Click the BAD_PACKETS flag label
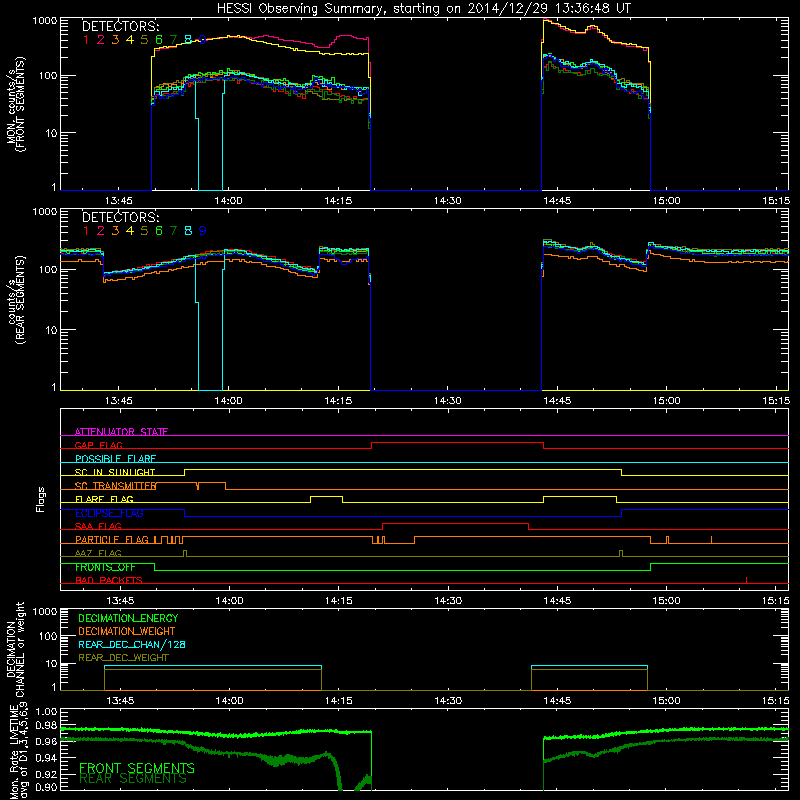Image resolution: width=800 pixels, height=800 pixels. [109, 581]
